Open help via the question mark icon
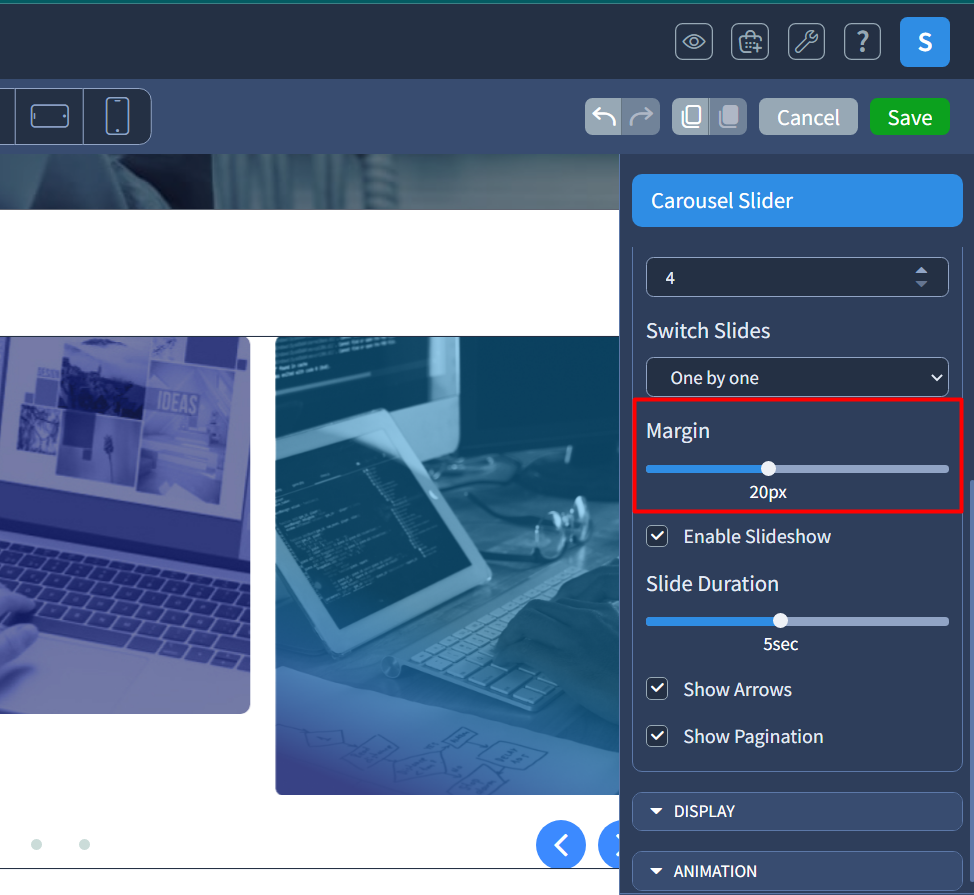 (x=862, y=41)
